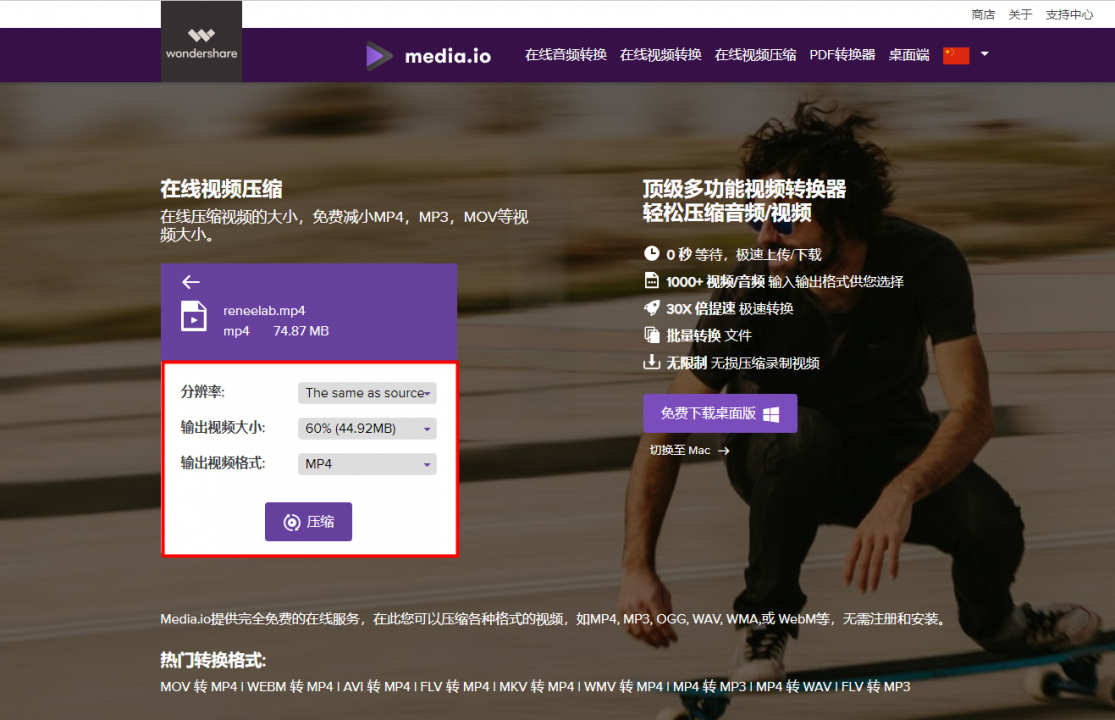Screen dimensions: 1115x720
Task: Click the WEBM 转 MP4 link
Action: click(290, 687)
